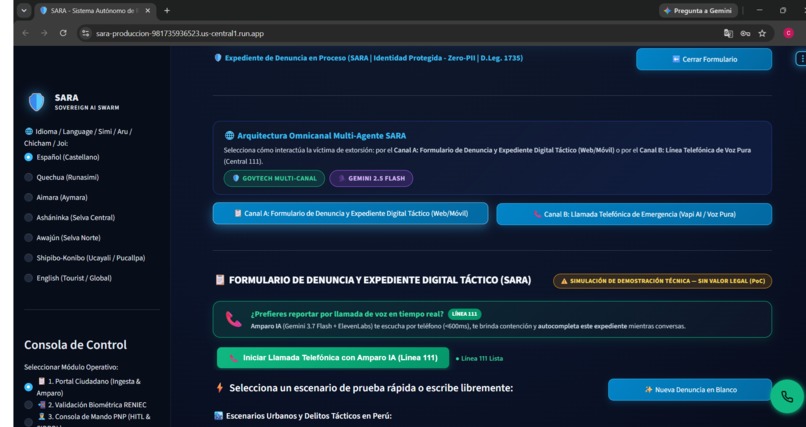Click GOVTECH MULTI-CANAL badge
806x427 pixels.
pos(274,178)
